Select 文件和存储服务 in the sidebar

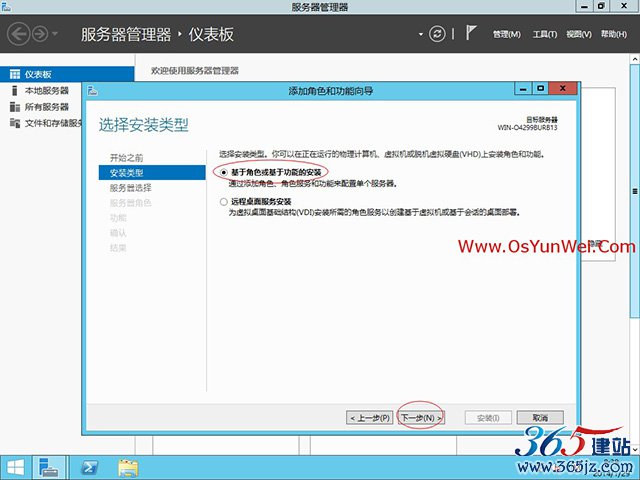53,123
